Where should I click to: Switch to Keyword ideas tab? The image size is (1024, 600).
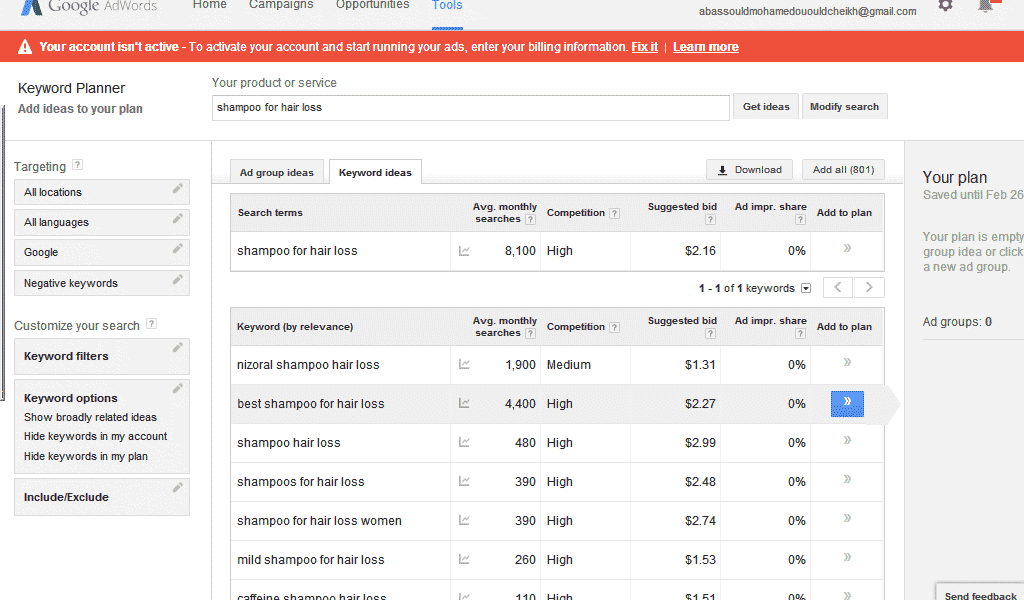(x=376, y=172)
